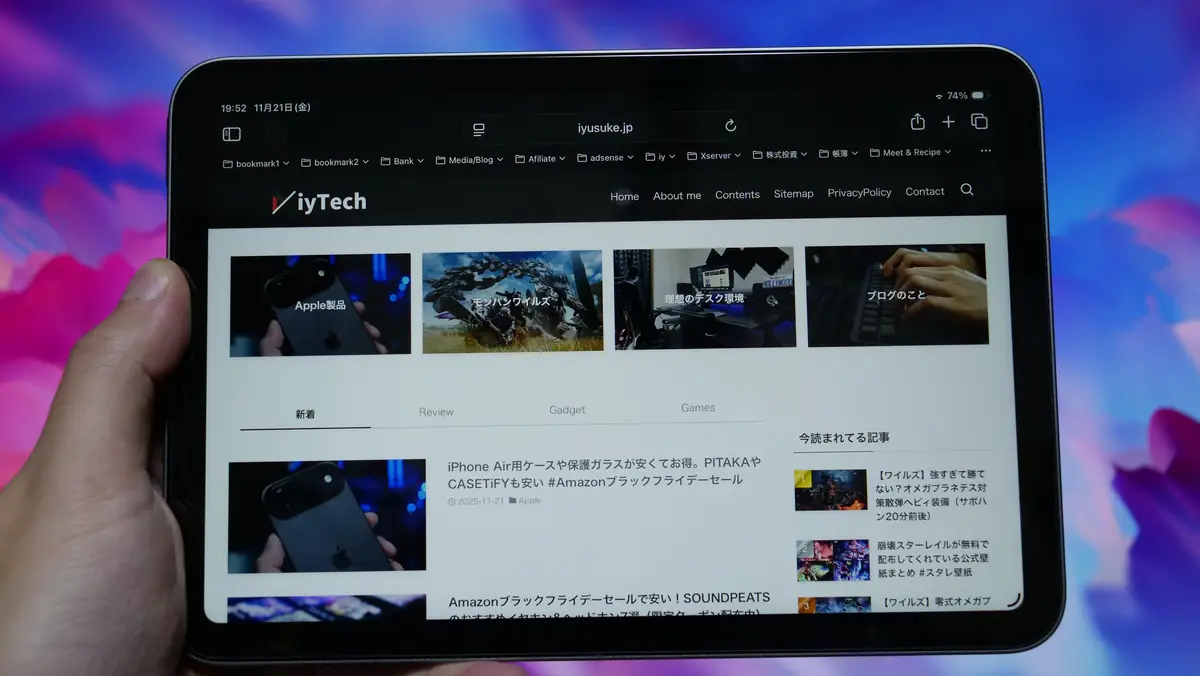Open a new tab with plus icon

(948, 122)
